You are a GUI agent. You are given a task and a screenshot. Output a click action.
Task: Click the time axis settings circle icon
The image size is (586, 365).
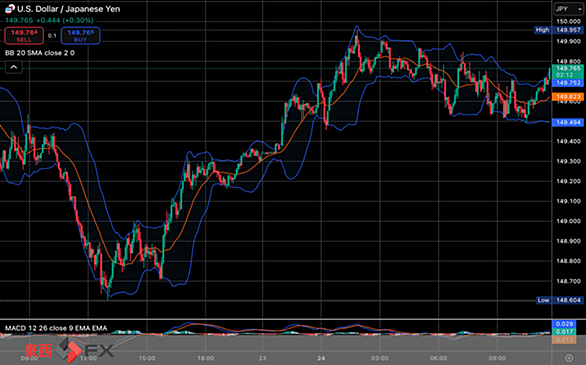[569, 358]
